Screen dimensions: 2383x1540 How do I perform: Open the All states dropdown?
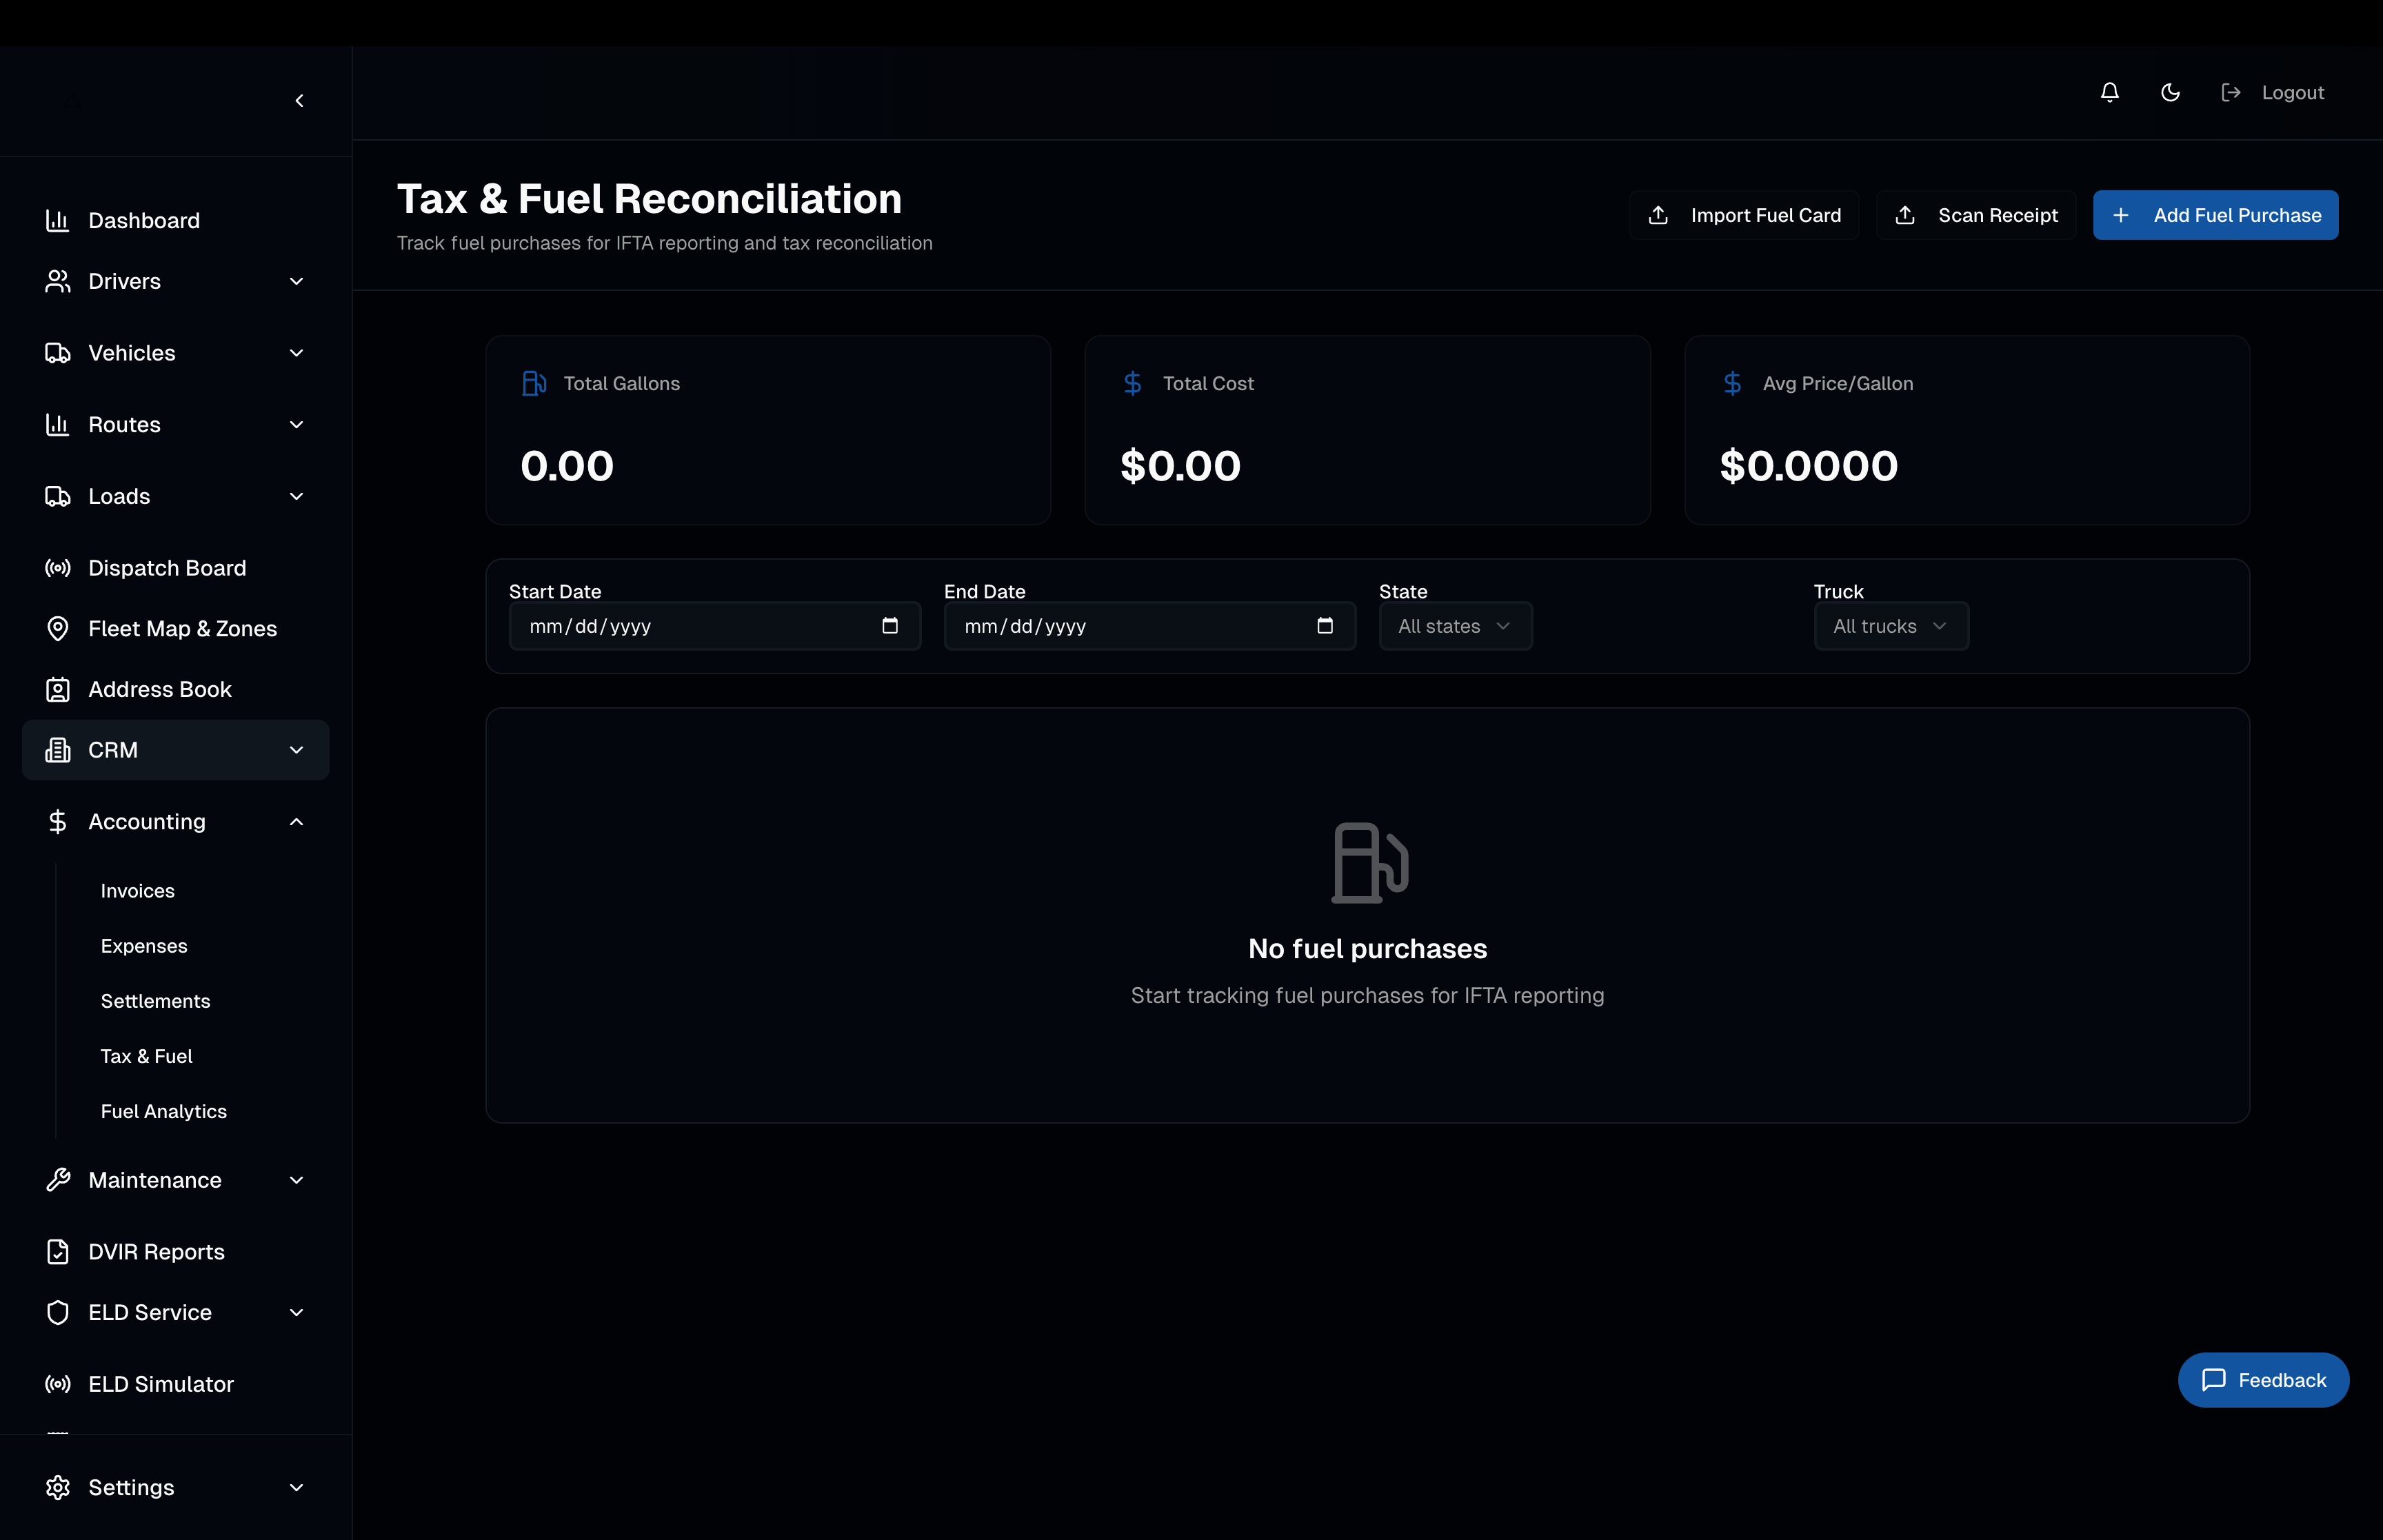1454,626
